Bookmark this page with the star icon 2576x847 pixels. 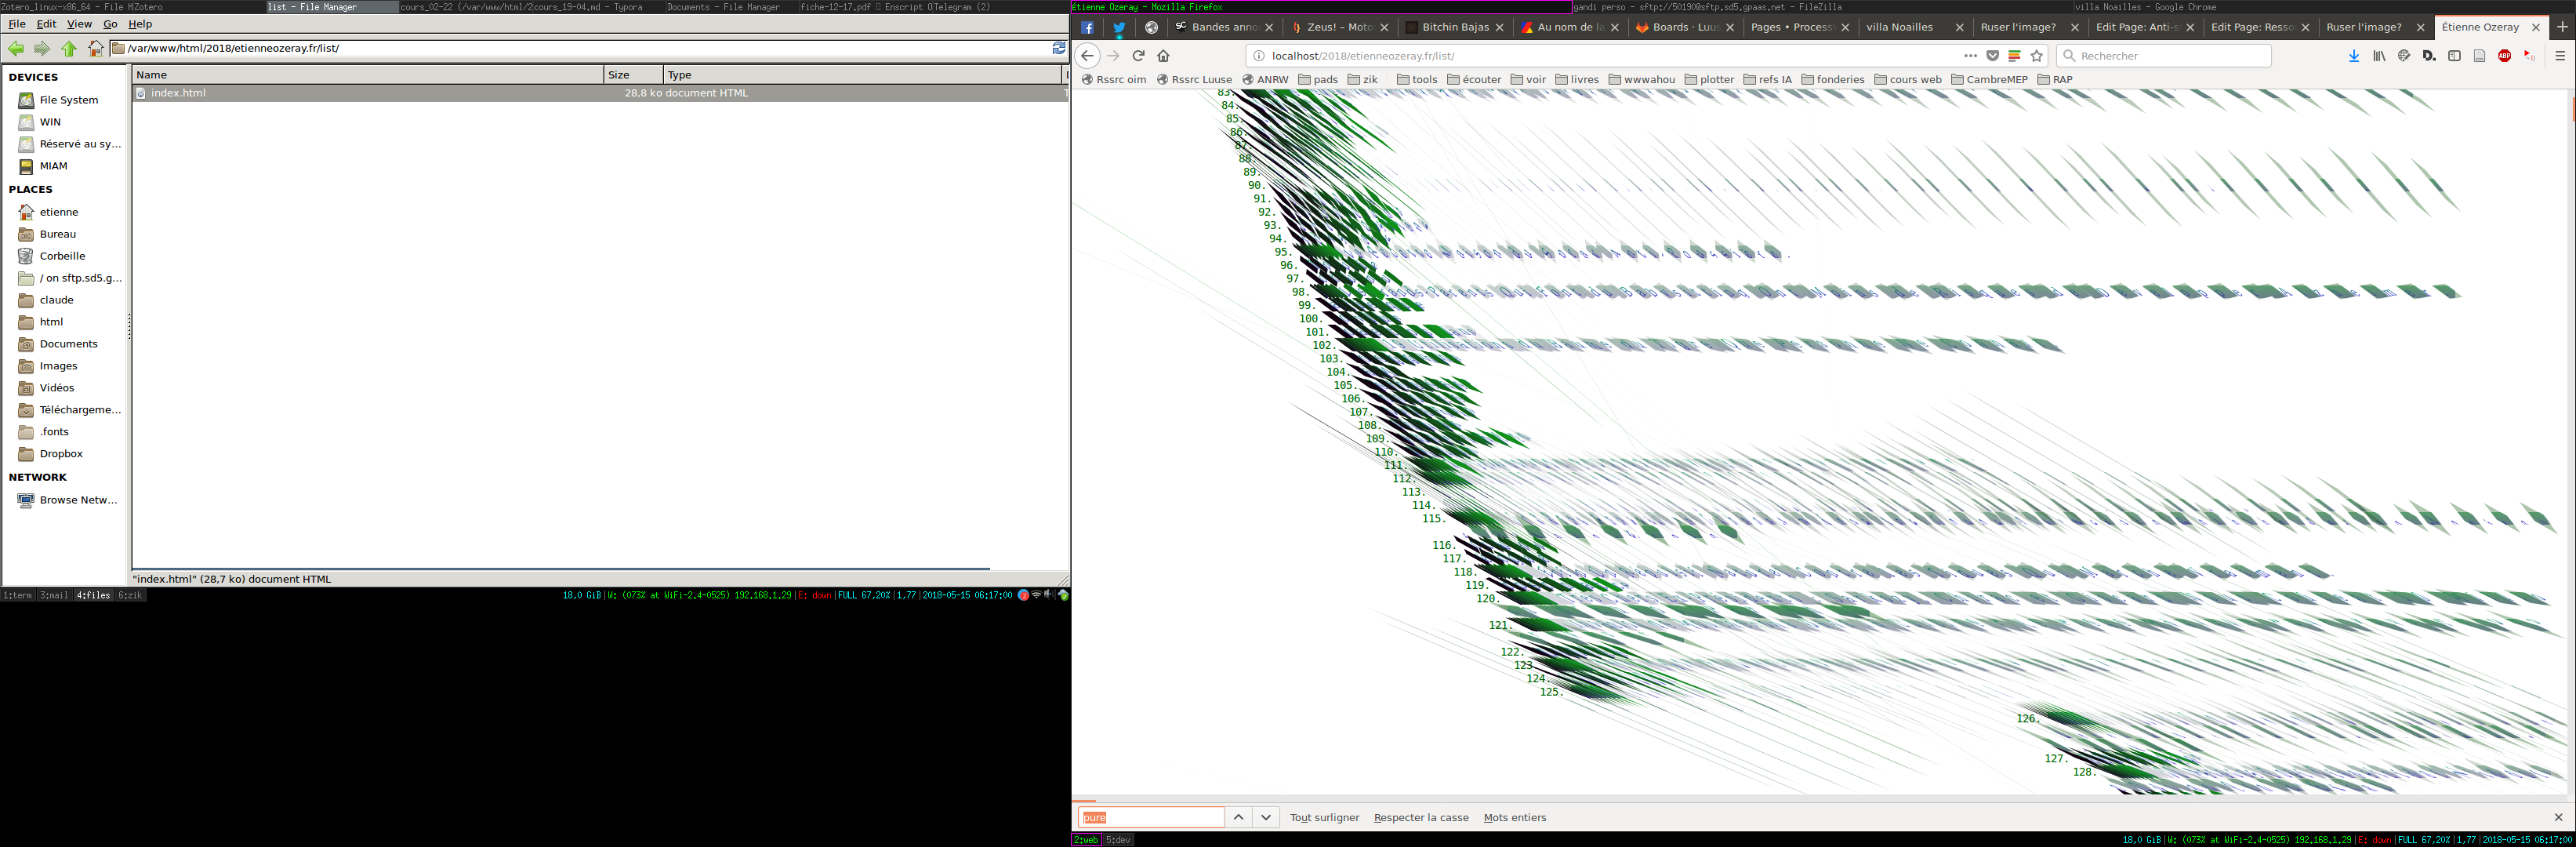point(2037,56)
